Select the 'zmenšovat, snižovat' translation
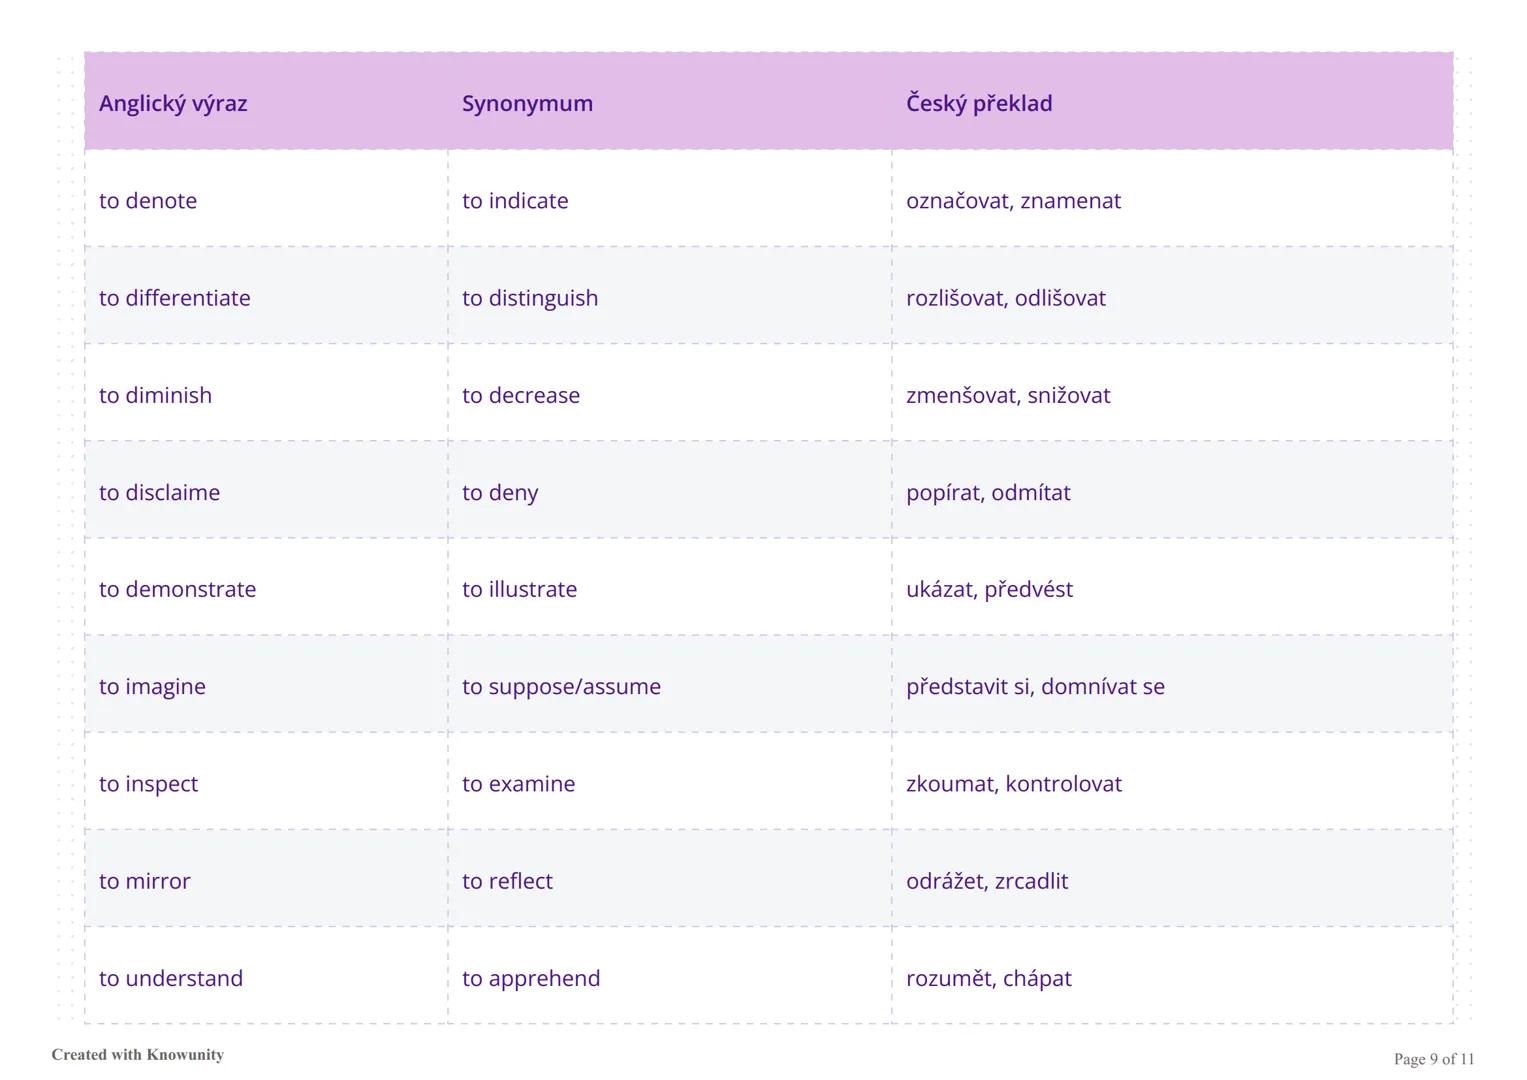 point(1008,395)
